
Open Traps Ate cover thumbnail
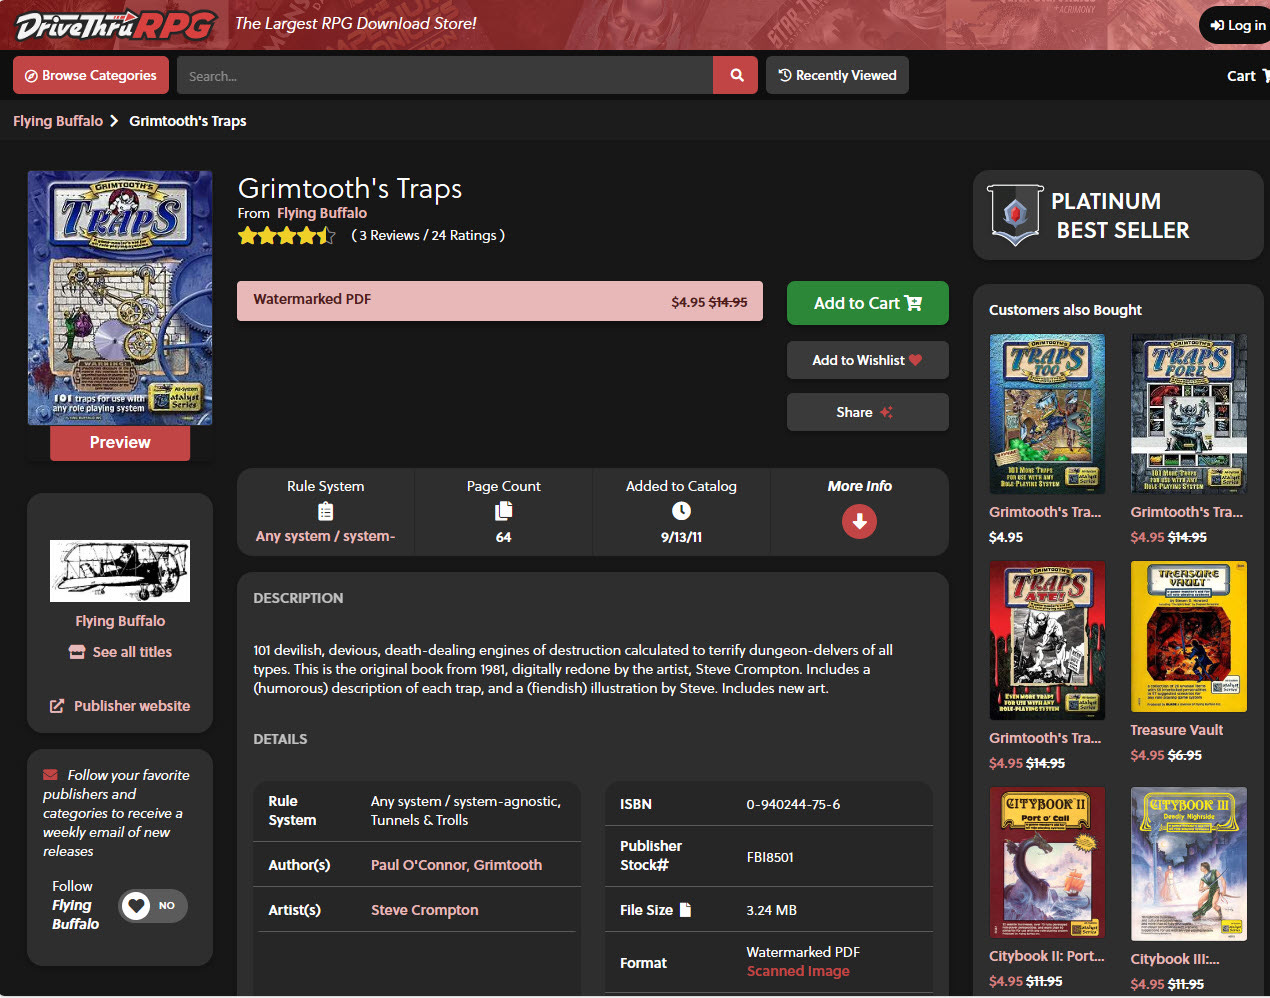click(x=1047, y=640)
